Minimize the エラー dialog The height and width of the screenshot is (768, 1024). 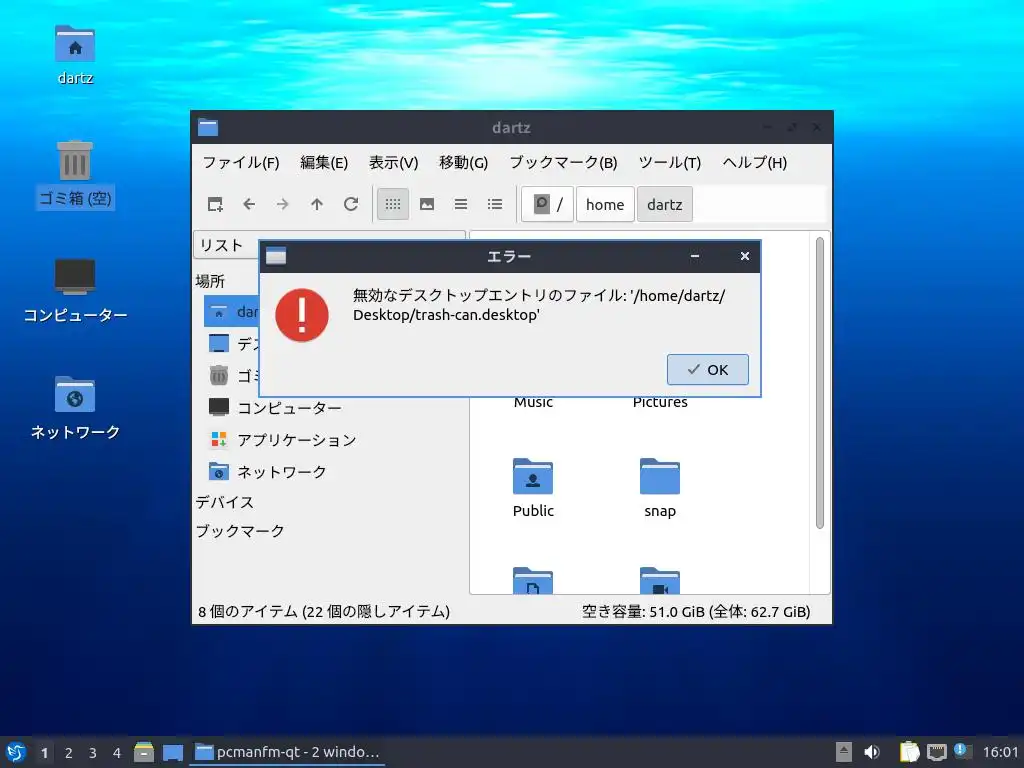(695, 256)
